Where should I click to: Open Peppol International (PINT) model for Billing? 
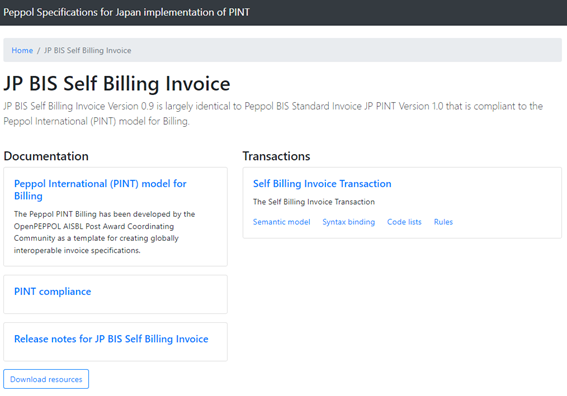[100, 190]
